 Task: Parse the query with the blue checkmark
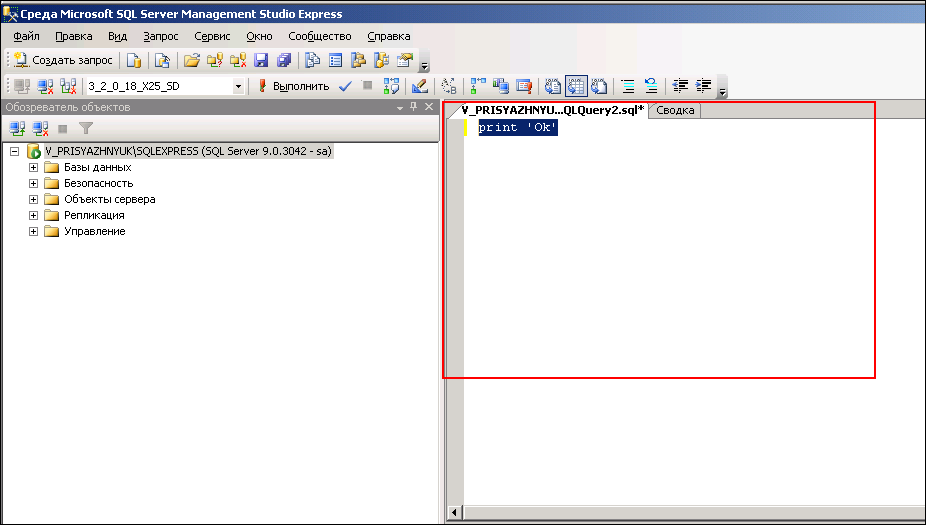345,86
